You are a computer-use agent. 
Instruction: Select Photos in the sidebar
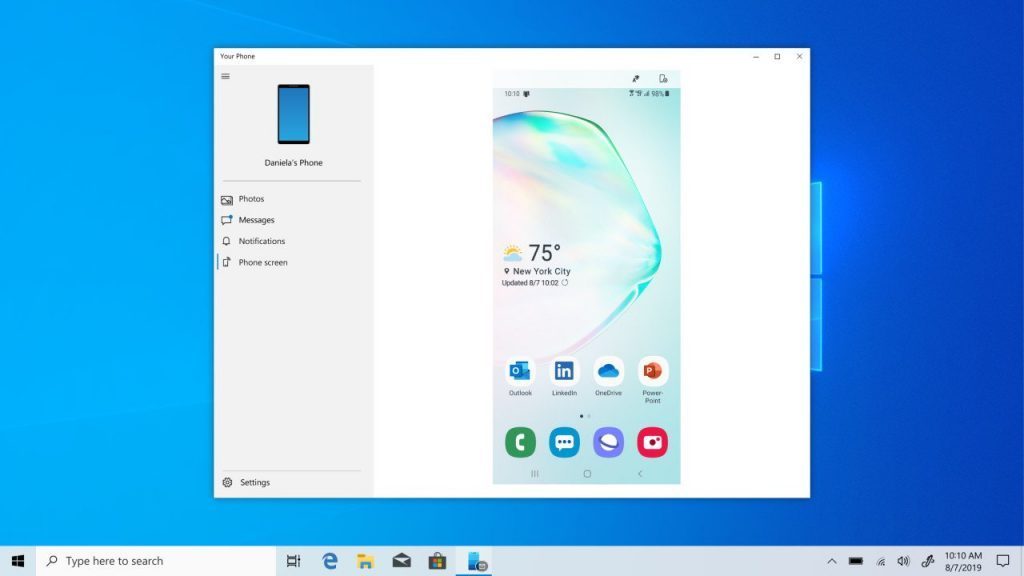coord(251,199)
